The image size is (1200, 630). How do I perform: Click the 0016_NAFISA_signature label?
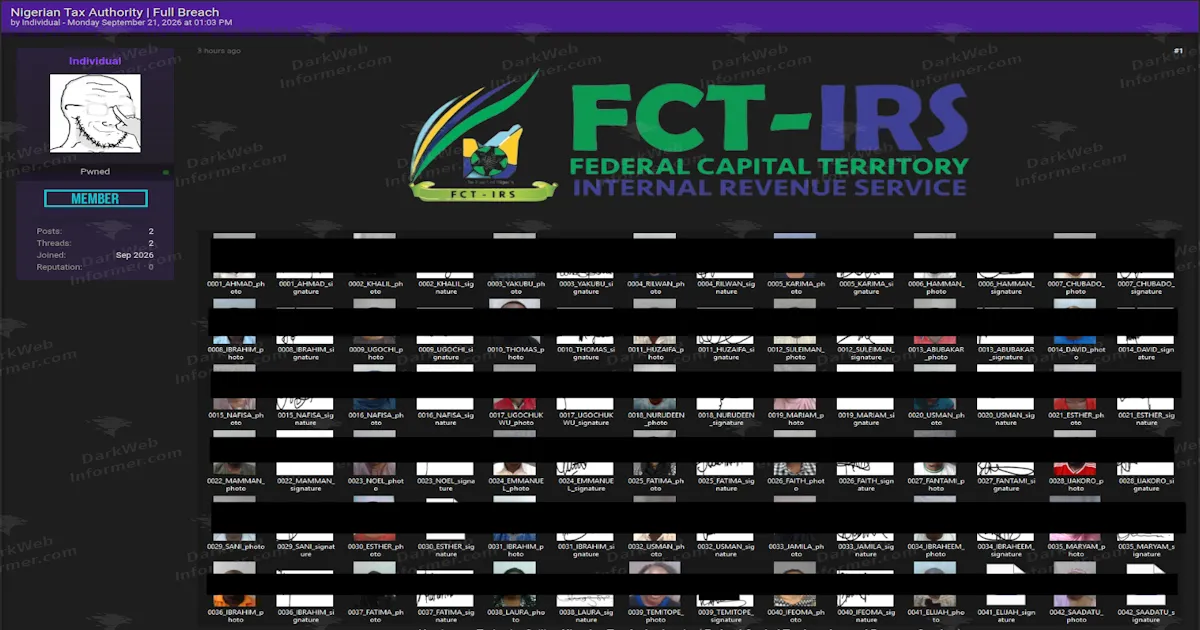click(446, 418)
